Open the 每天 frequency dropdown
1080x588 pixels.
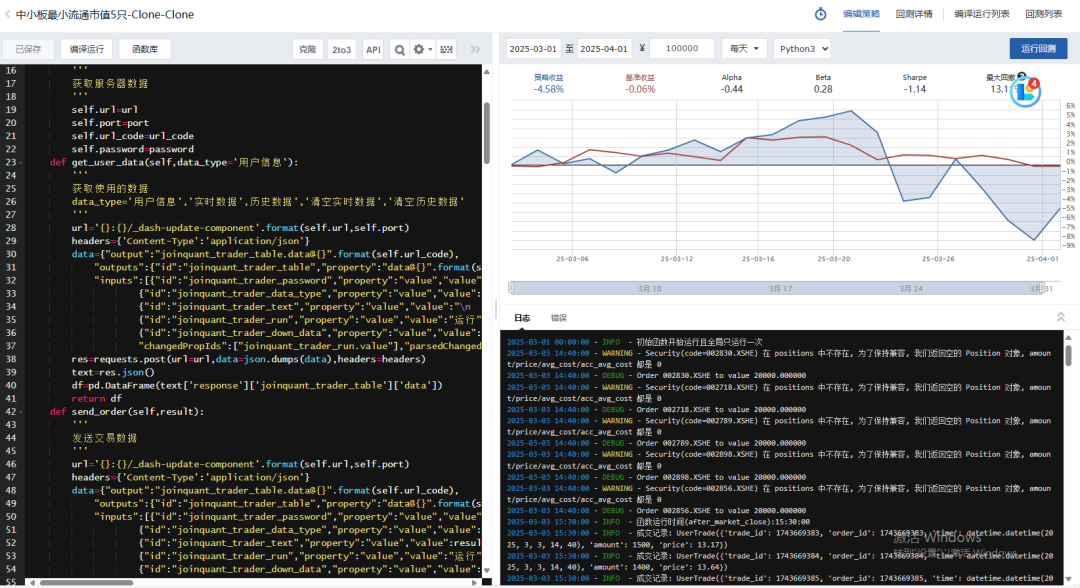[744, 49]
